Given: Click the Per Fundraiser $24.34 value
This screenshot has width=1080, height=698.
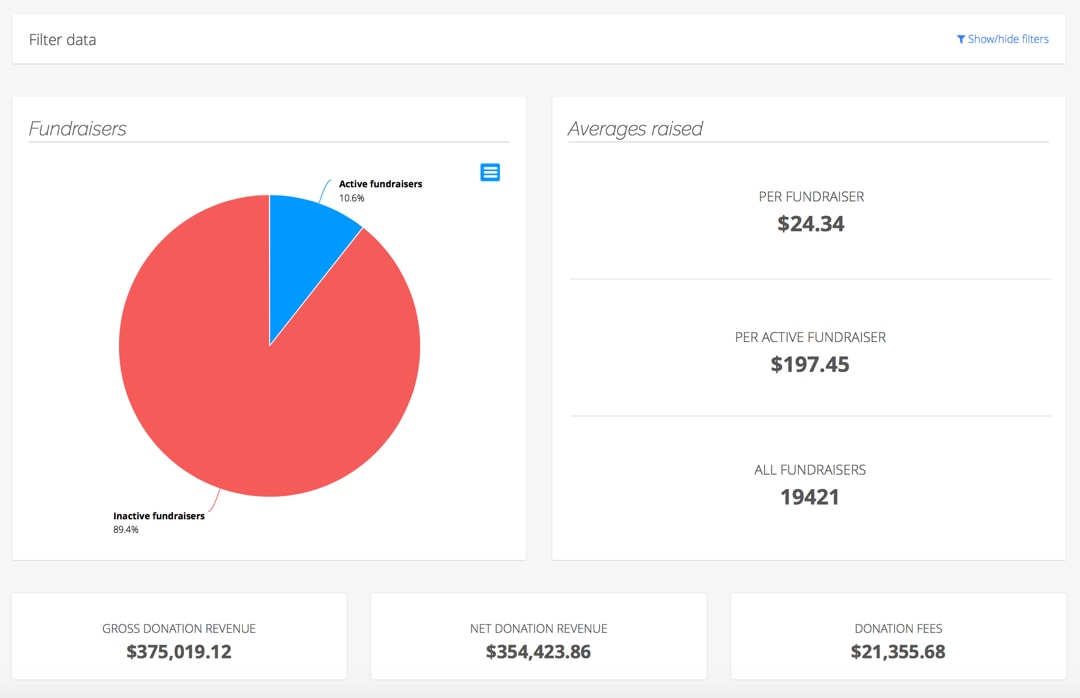Looking at the screenshot, I should (810, 224).
